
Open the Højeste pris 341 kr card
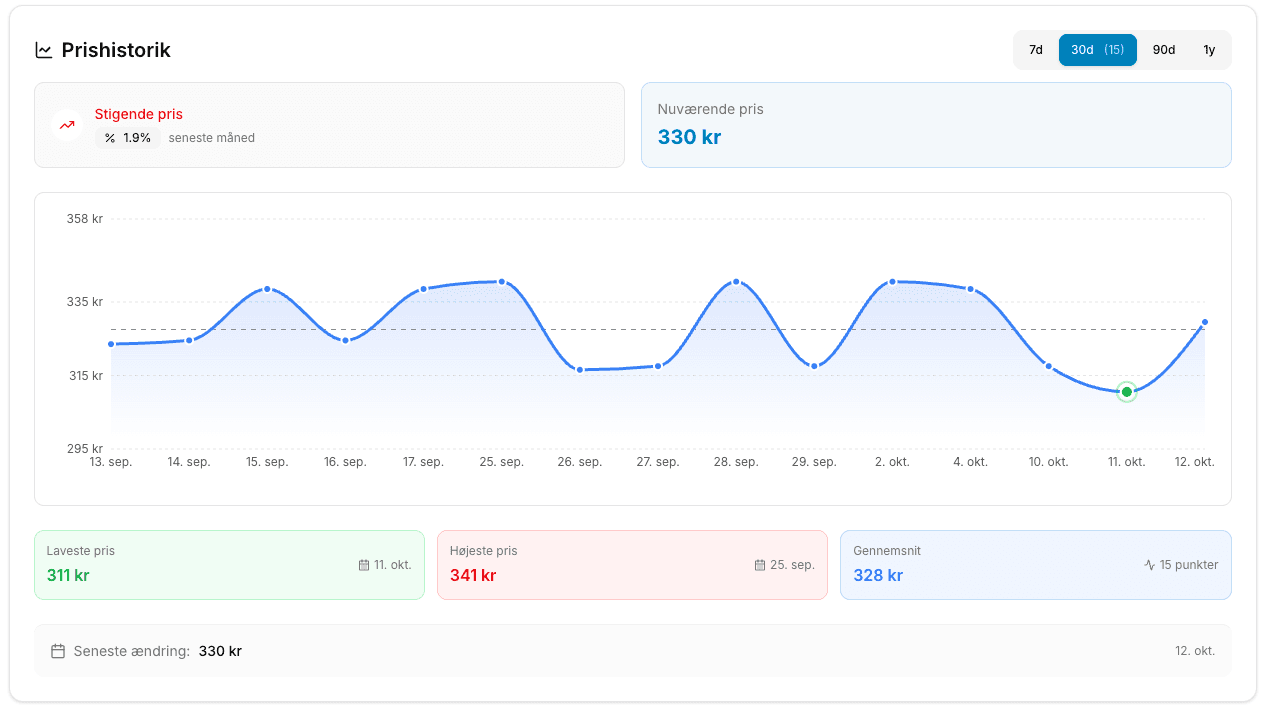coord(632,565)
